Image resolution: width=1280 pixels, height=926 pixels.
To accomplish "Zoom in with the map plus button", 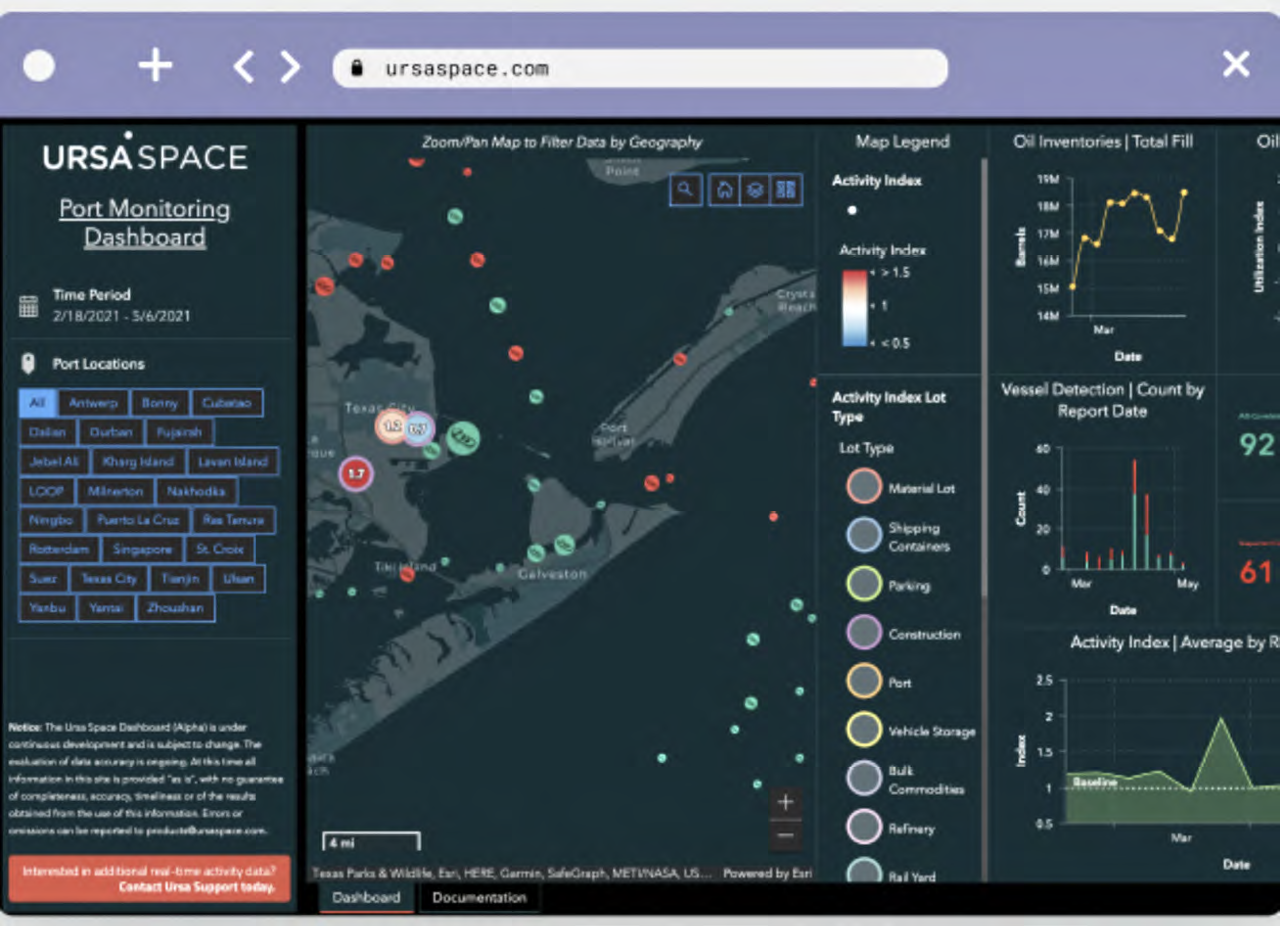I will tap(785, 802).
